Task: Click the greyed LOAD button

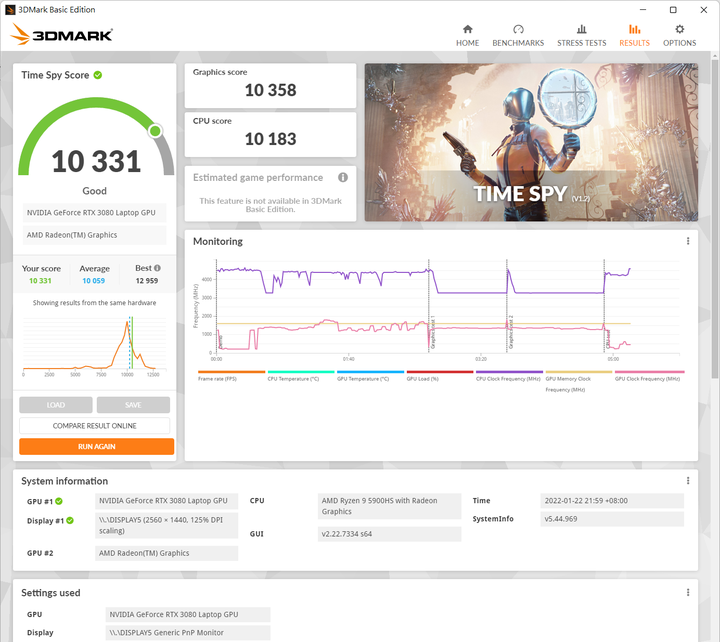Action: (x=56, y=405)
